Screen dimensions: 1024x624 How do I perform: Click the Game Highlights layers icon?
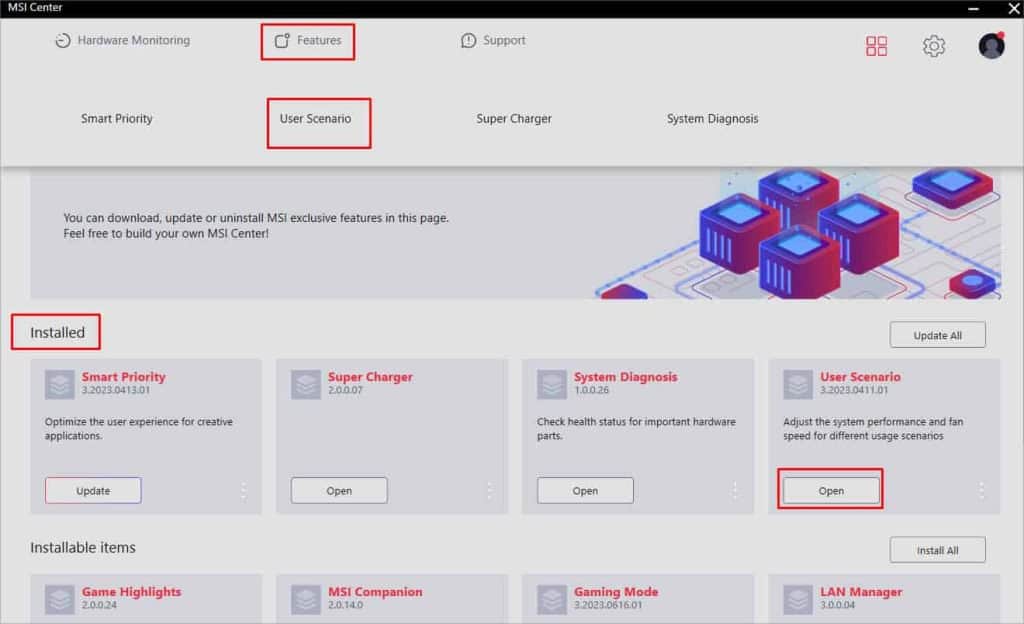coord(60,599)
